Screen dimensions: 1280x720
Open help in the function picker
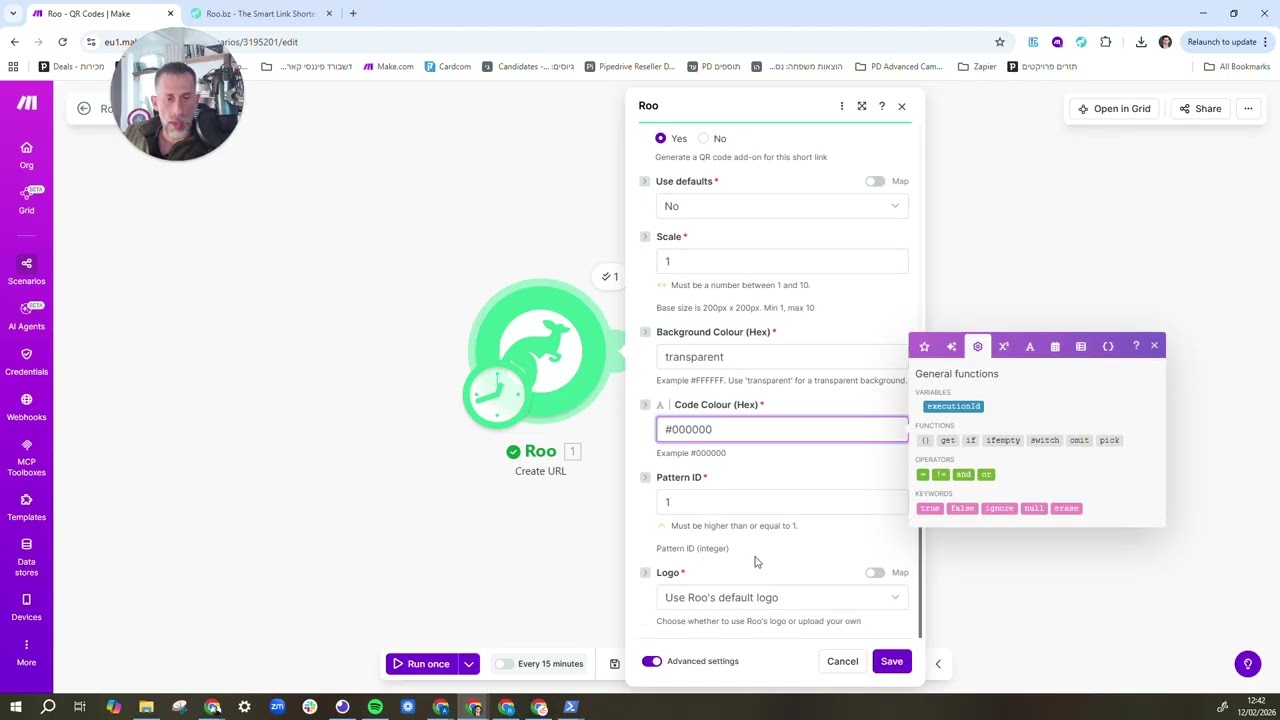pos(1136,346)
